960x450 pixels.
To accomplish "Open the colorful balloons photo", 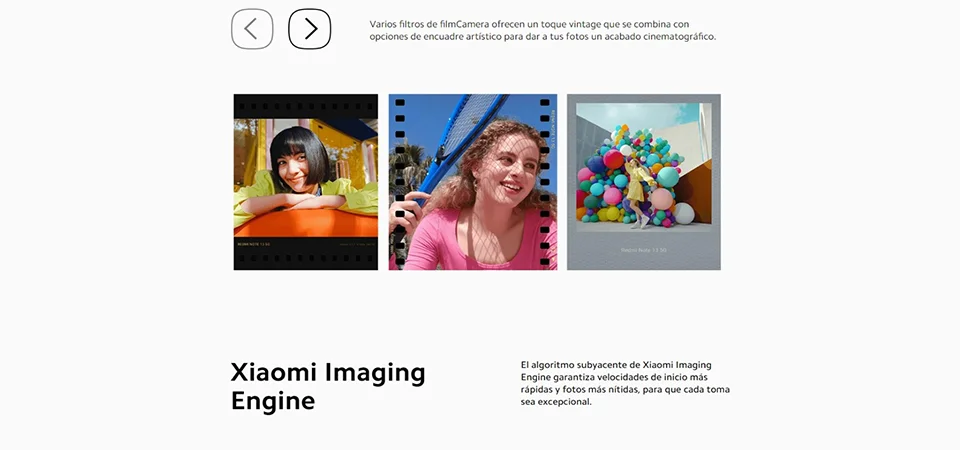I will [x=643, y=182].
